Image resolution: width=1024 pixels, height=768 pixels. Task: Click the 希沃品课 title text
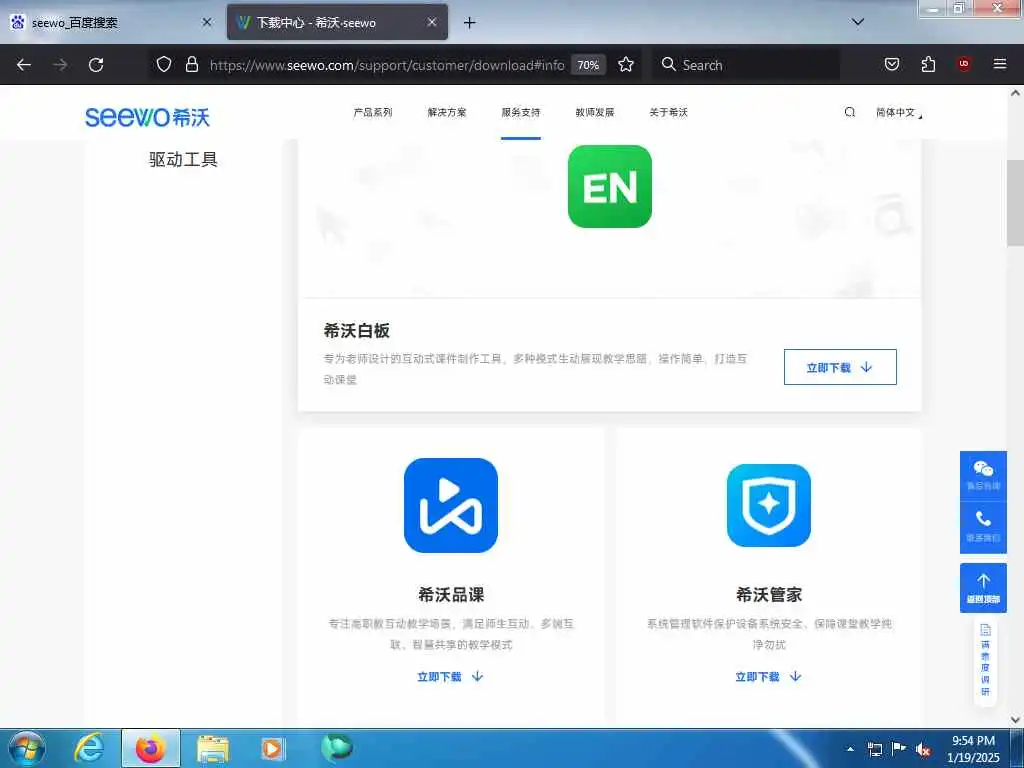451,594
